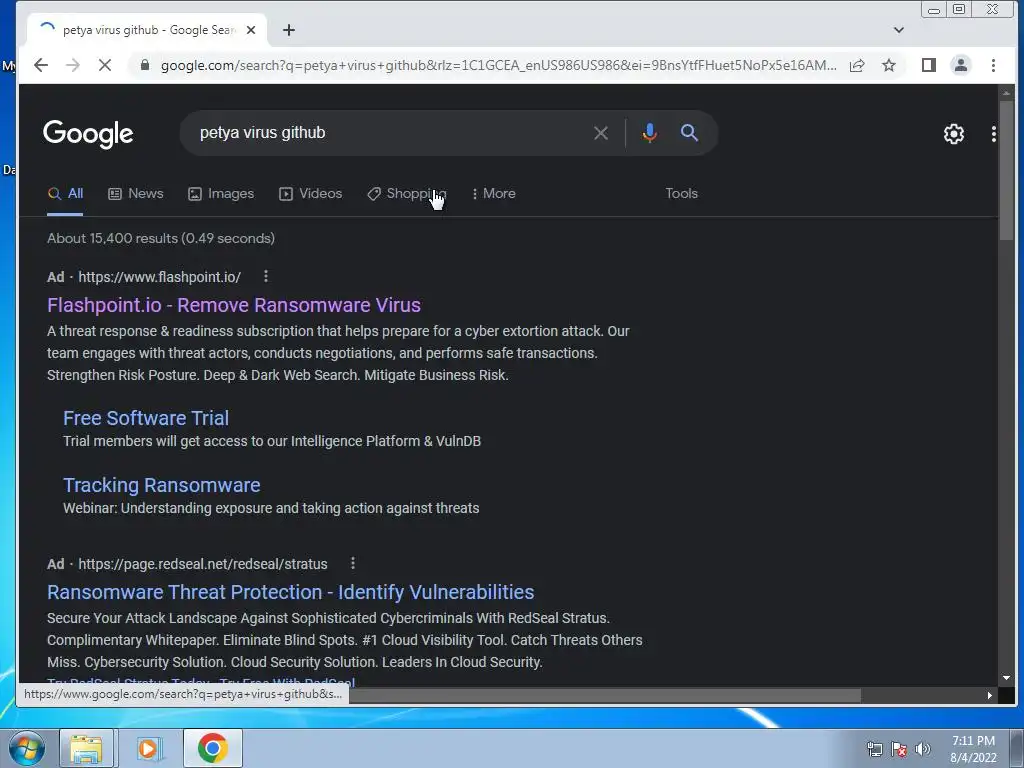The height and width of the screenshot is (768, 1024).
Task: Switch to Images results tab
Action: pyautogui.click(x=221, y=194)
